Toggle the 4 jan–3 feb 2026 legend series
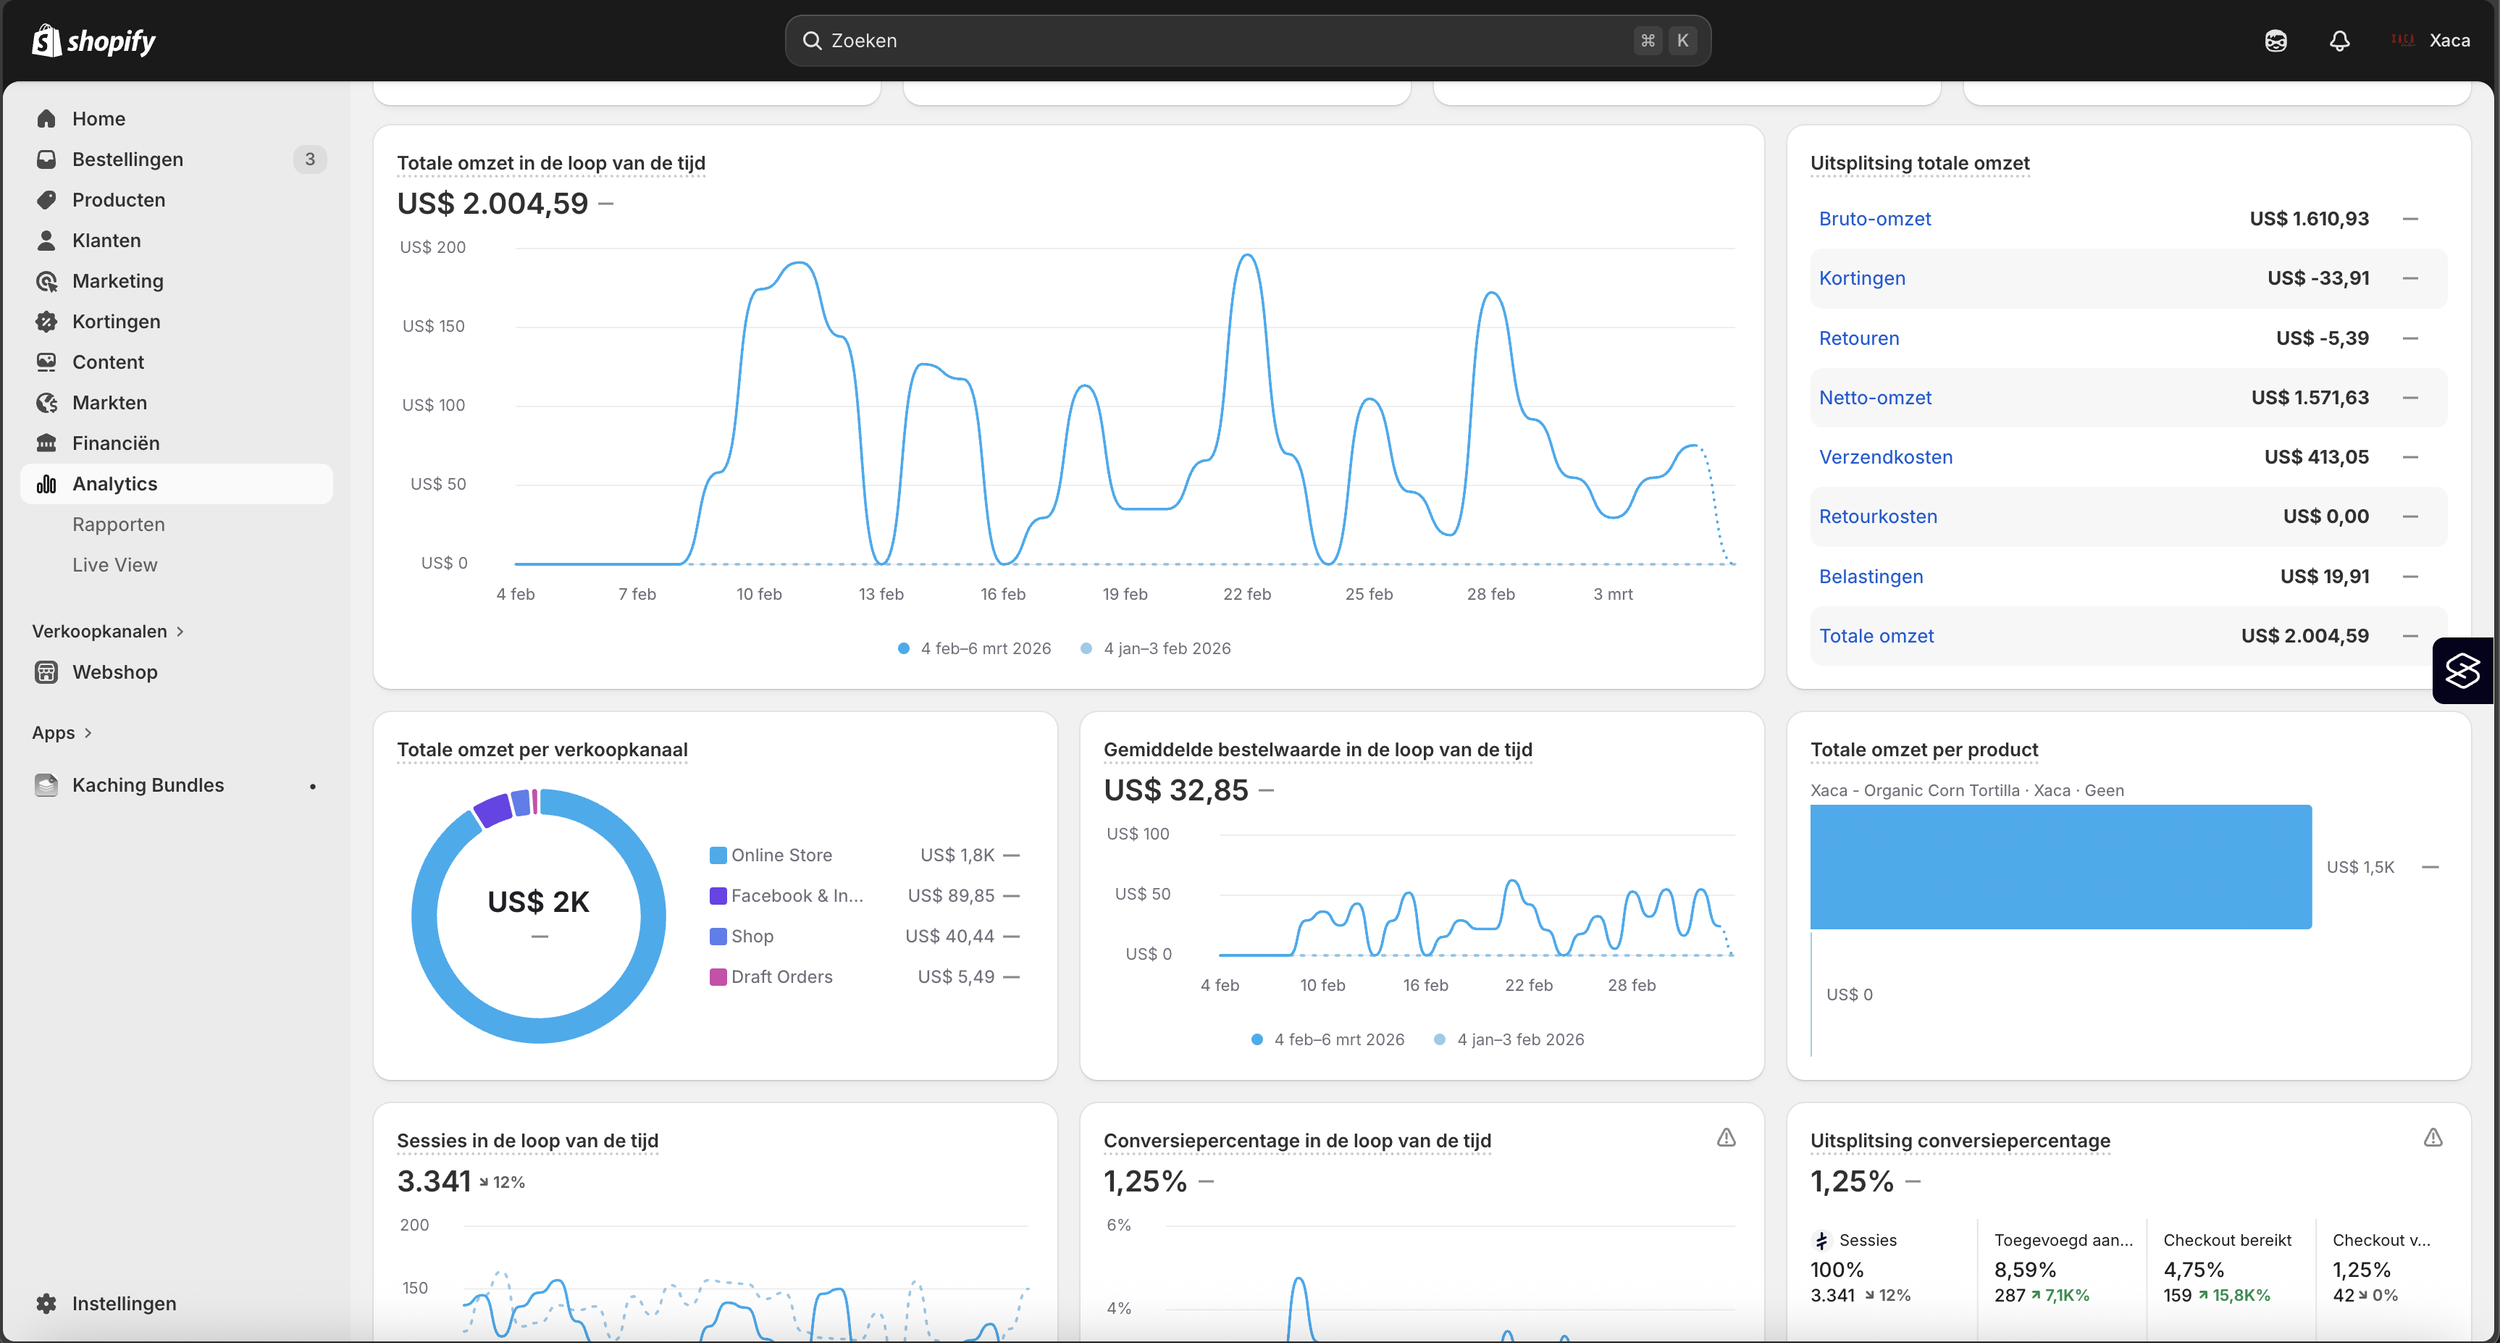Screen dimensions: 2500x1343 (x=1156, y=648)
